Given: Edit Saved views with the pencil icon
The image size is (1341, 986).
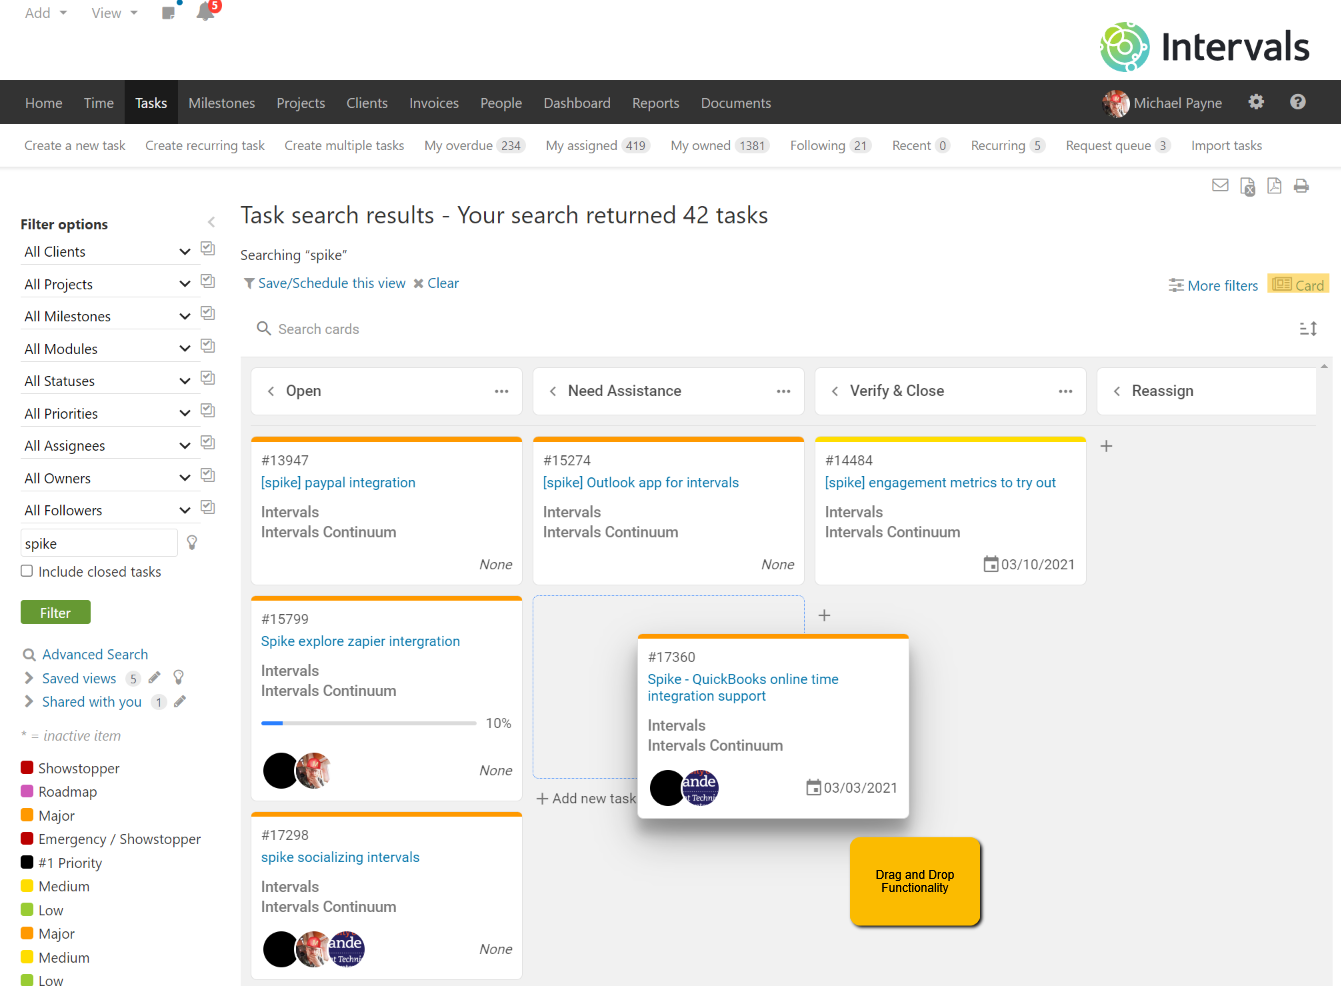Looking at the screenshot, I should (155, 677).
